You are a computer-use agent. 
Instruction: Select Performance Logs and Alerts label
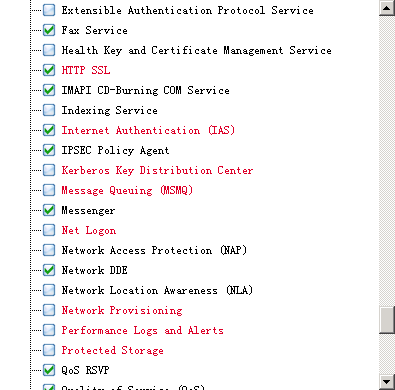[142, 331]
